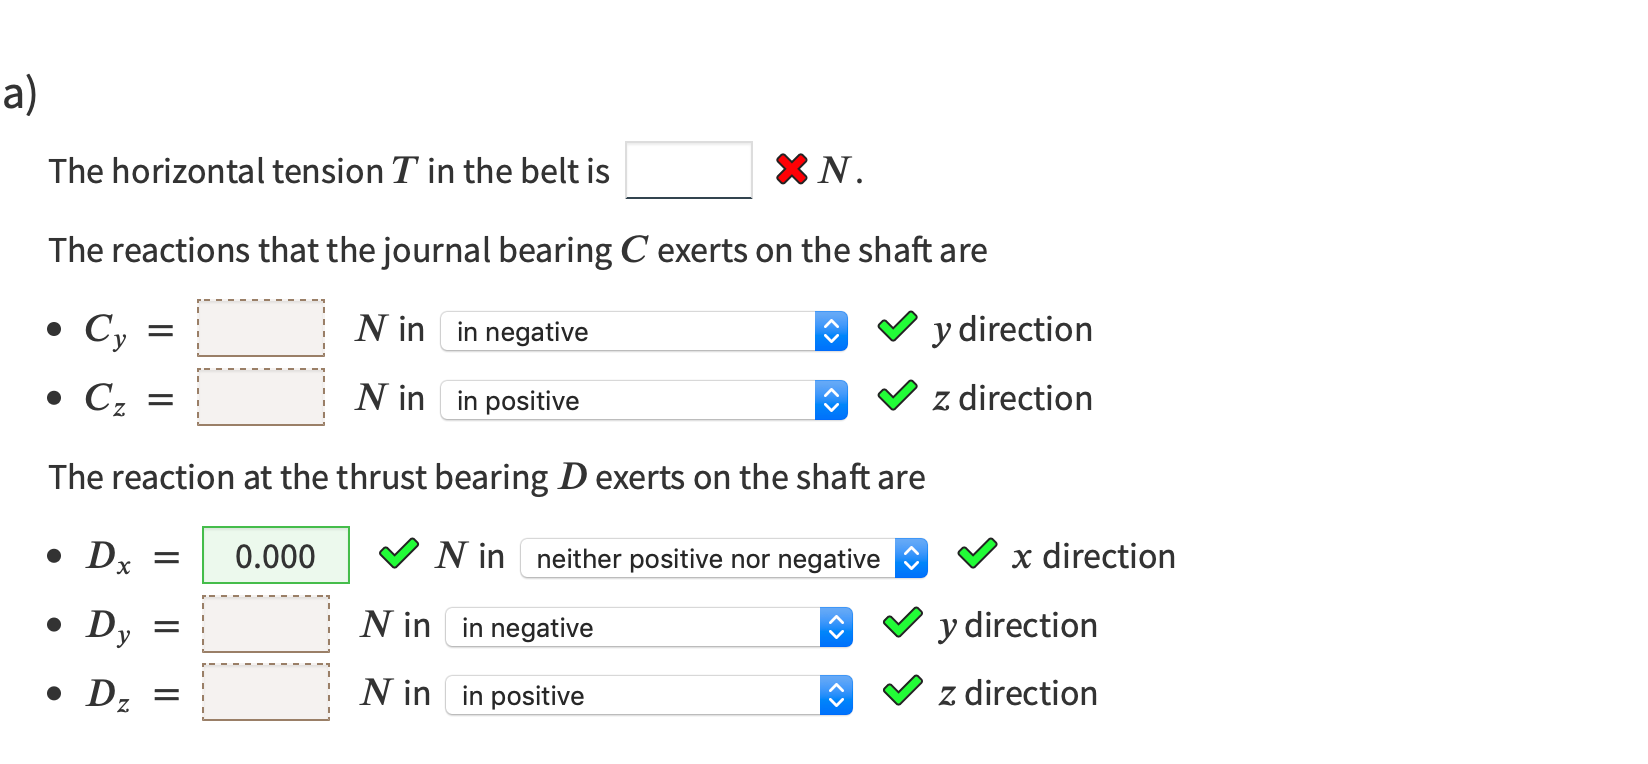Focus the Dz value input field
The image size is (1648, 764).
pyautogui.click(x=266, y=692)
